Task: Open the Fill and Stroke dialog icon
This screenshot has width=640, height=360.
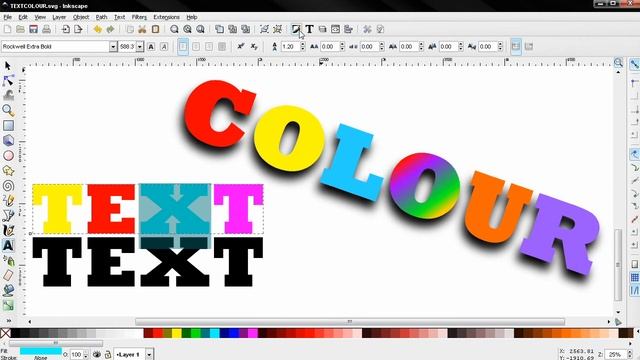Action: point(296,29)
